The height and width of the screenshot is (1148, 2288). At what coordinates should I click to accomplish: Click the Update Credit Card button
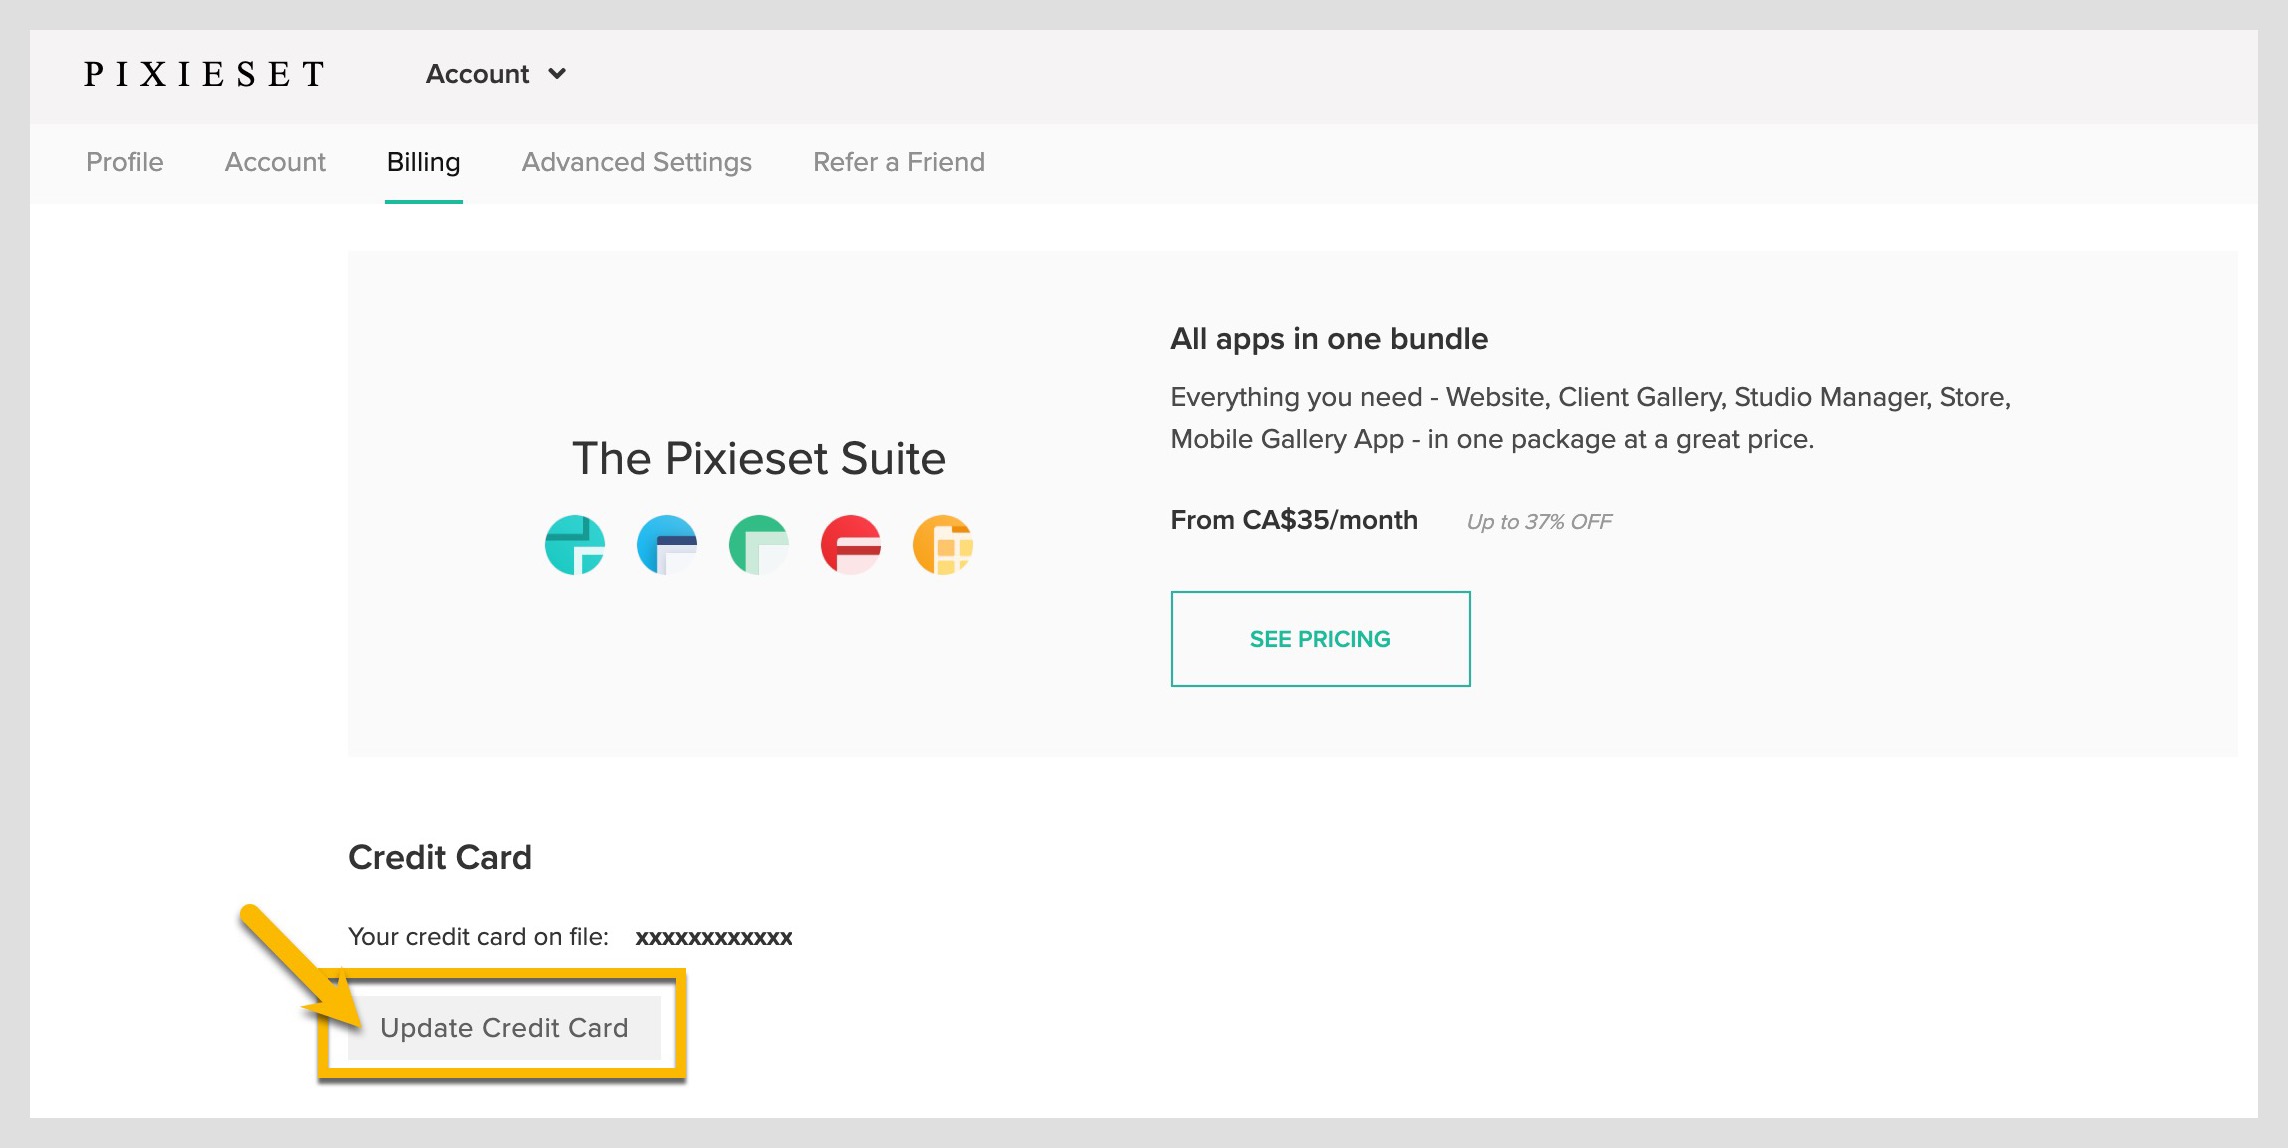pos(504,1028)
